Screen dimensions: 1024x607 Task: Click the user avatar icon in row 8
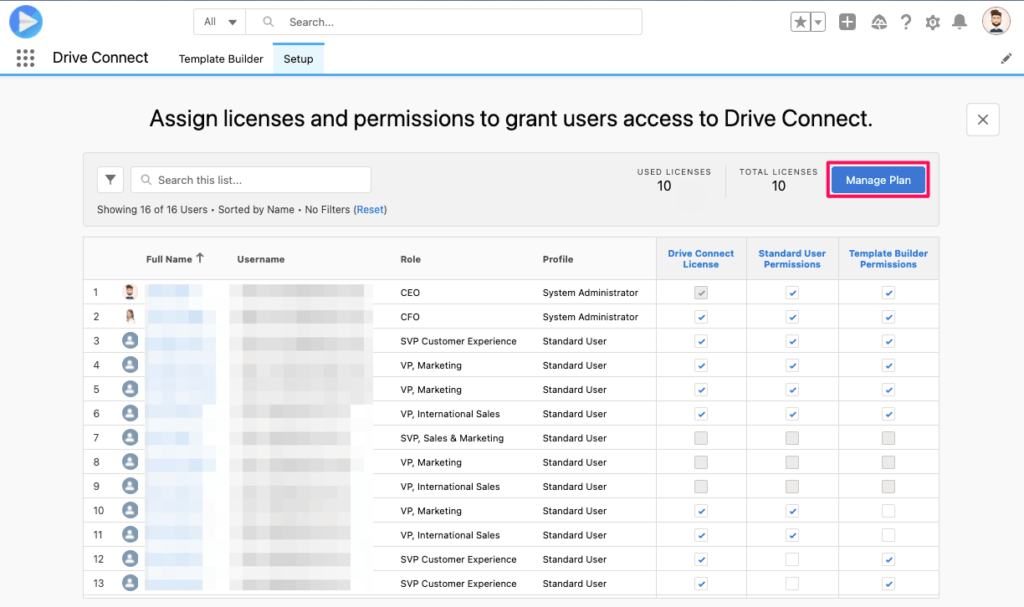pos(130,461)
